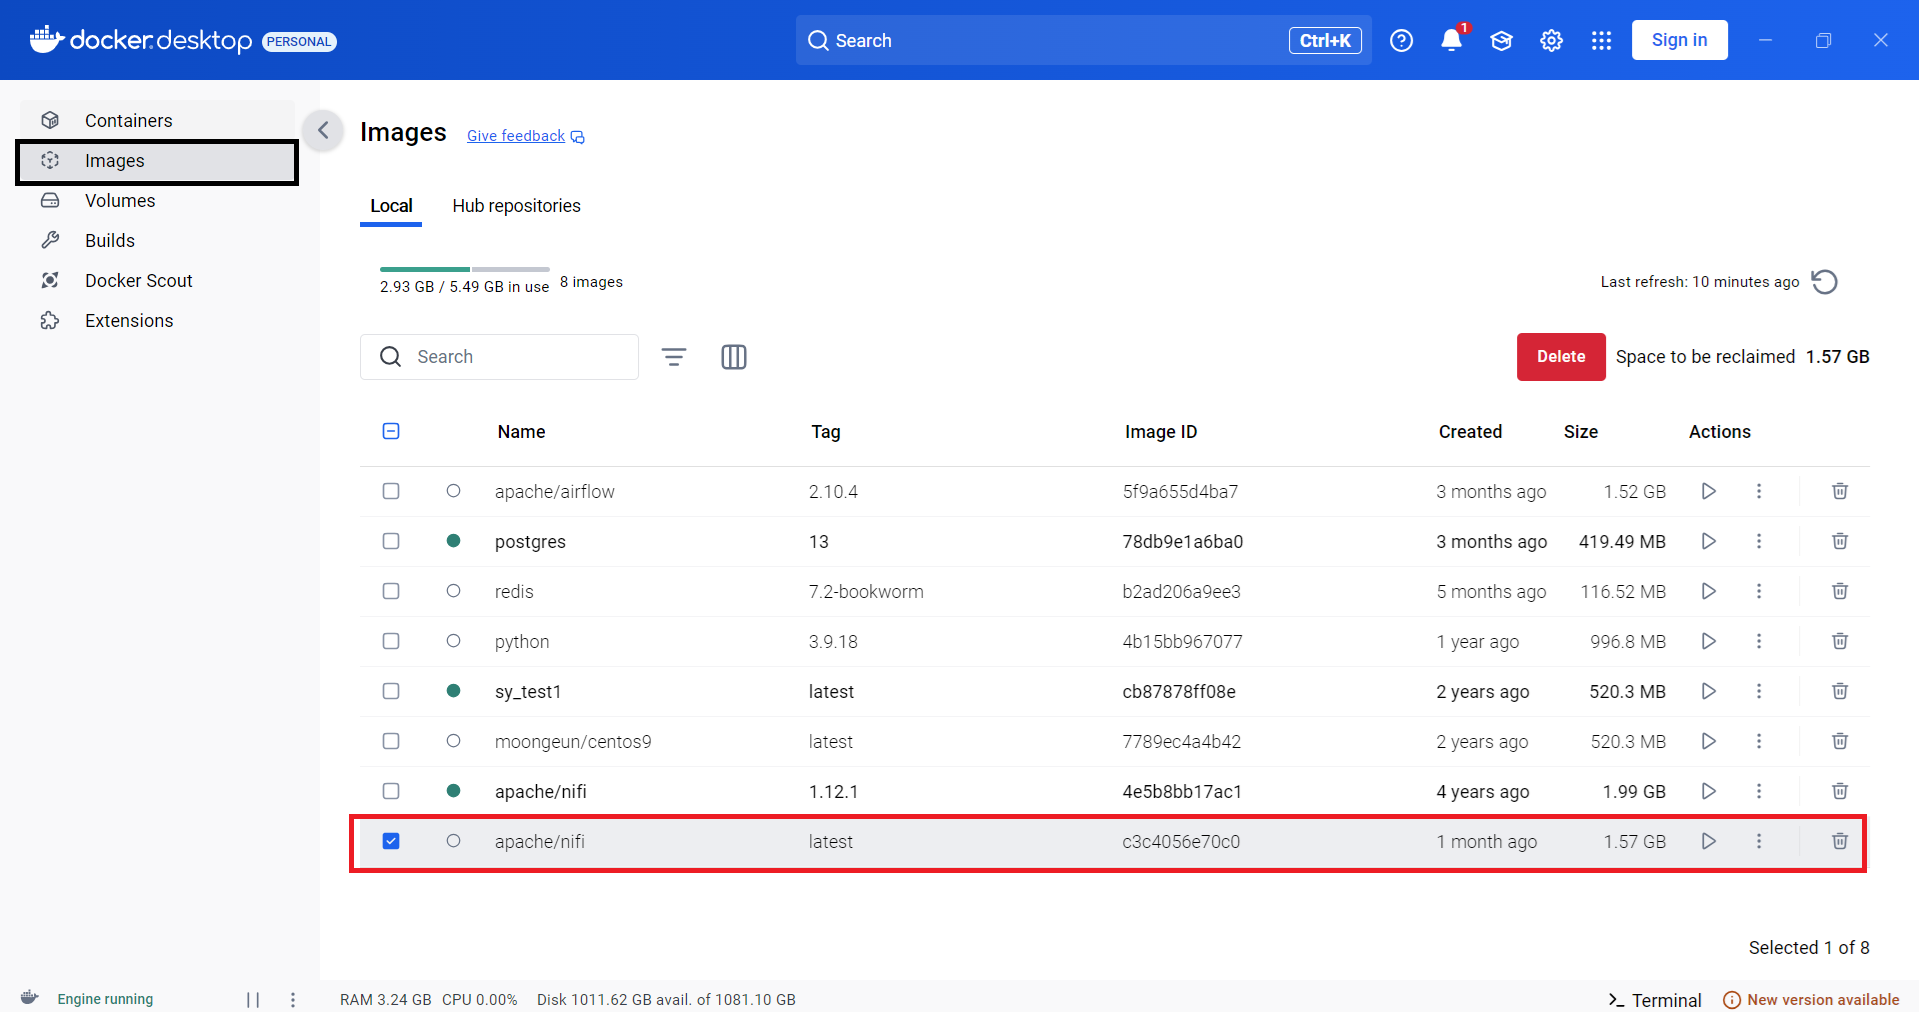Image resolution: width=1919 pixels, height=1012 pixels.
Task: Check the postgres row checkbox
Action: point(391,541)
